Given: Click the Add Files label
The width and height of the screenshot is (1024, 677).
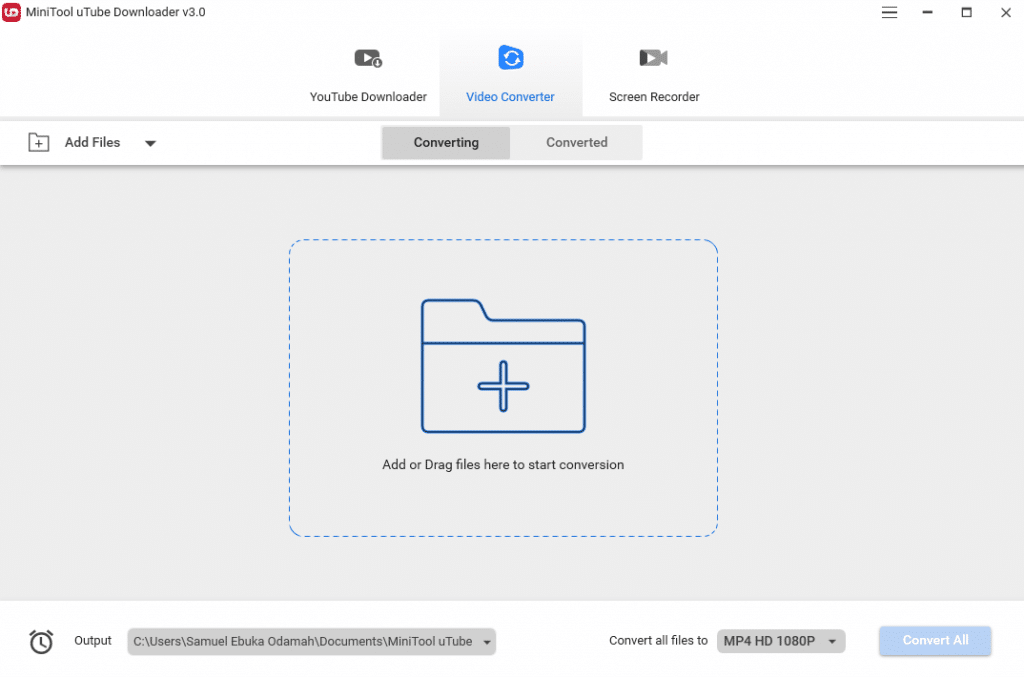Looking at the screenshot, I should (92, 142).
